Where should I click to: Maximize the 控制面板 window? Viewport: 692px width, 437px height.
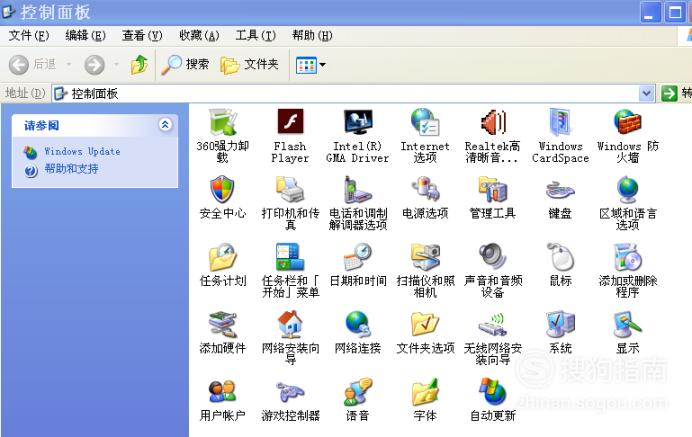click(x=675, y=12)
